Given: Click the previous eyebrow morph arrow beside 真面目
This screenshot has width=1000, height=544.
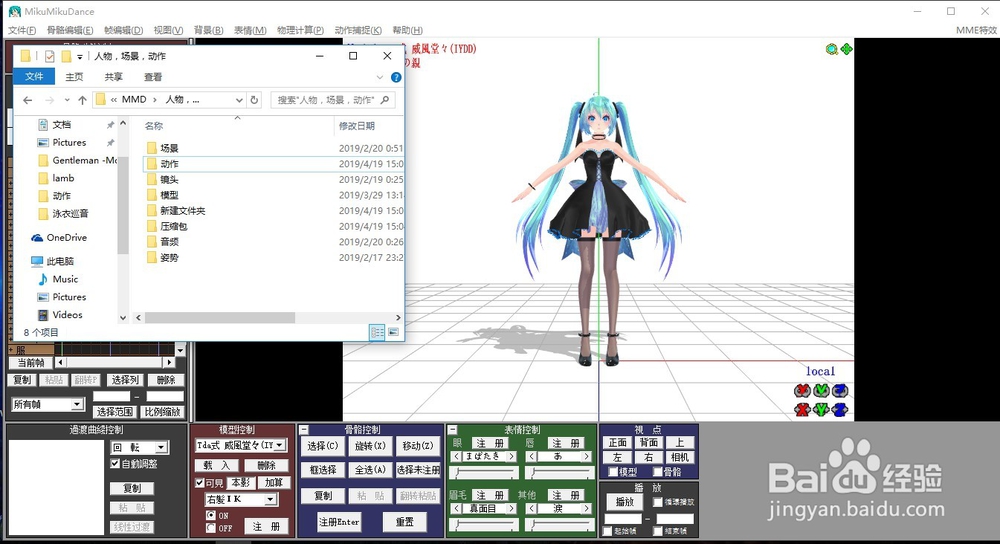Looking at the screenshot, I should tap(457, 509).
